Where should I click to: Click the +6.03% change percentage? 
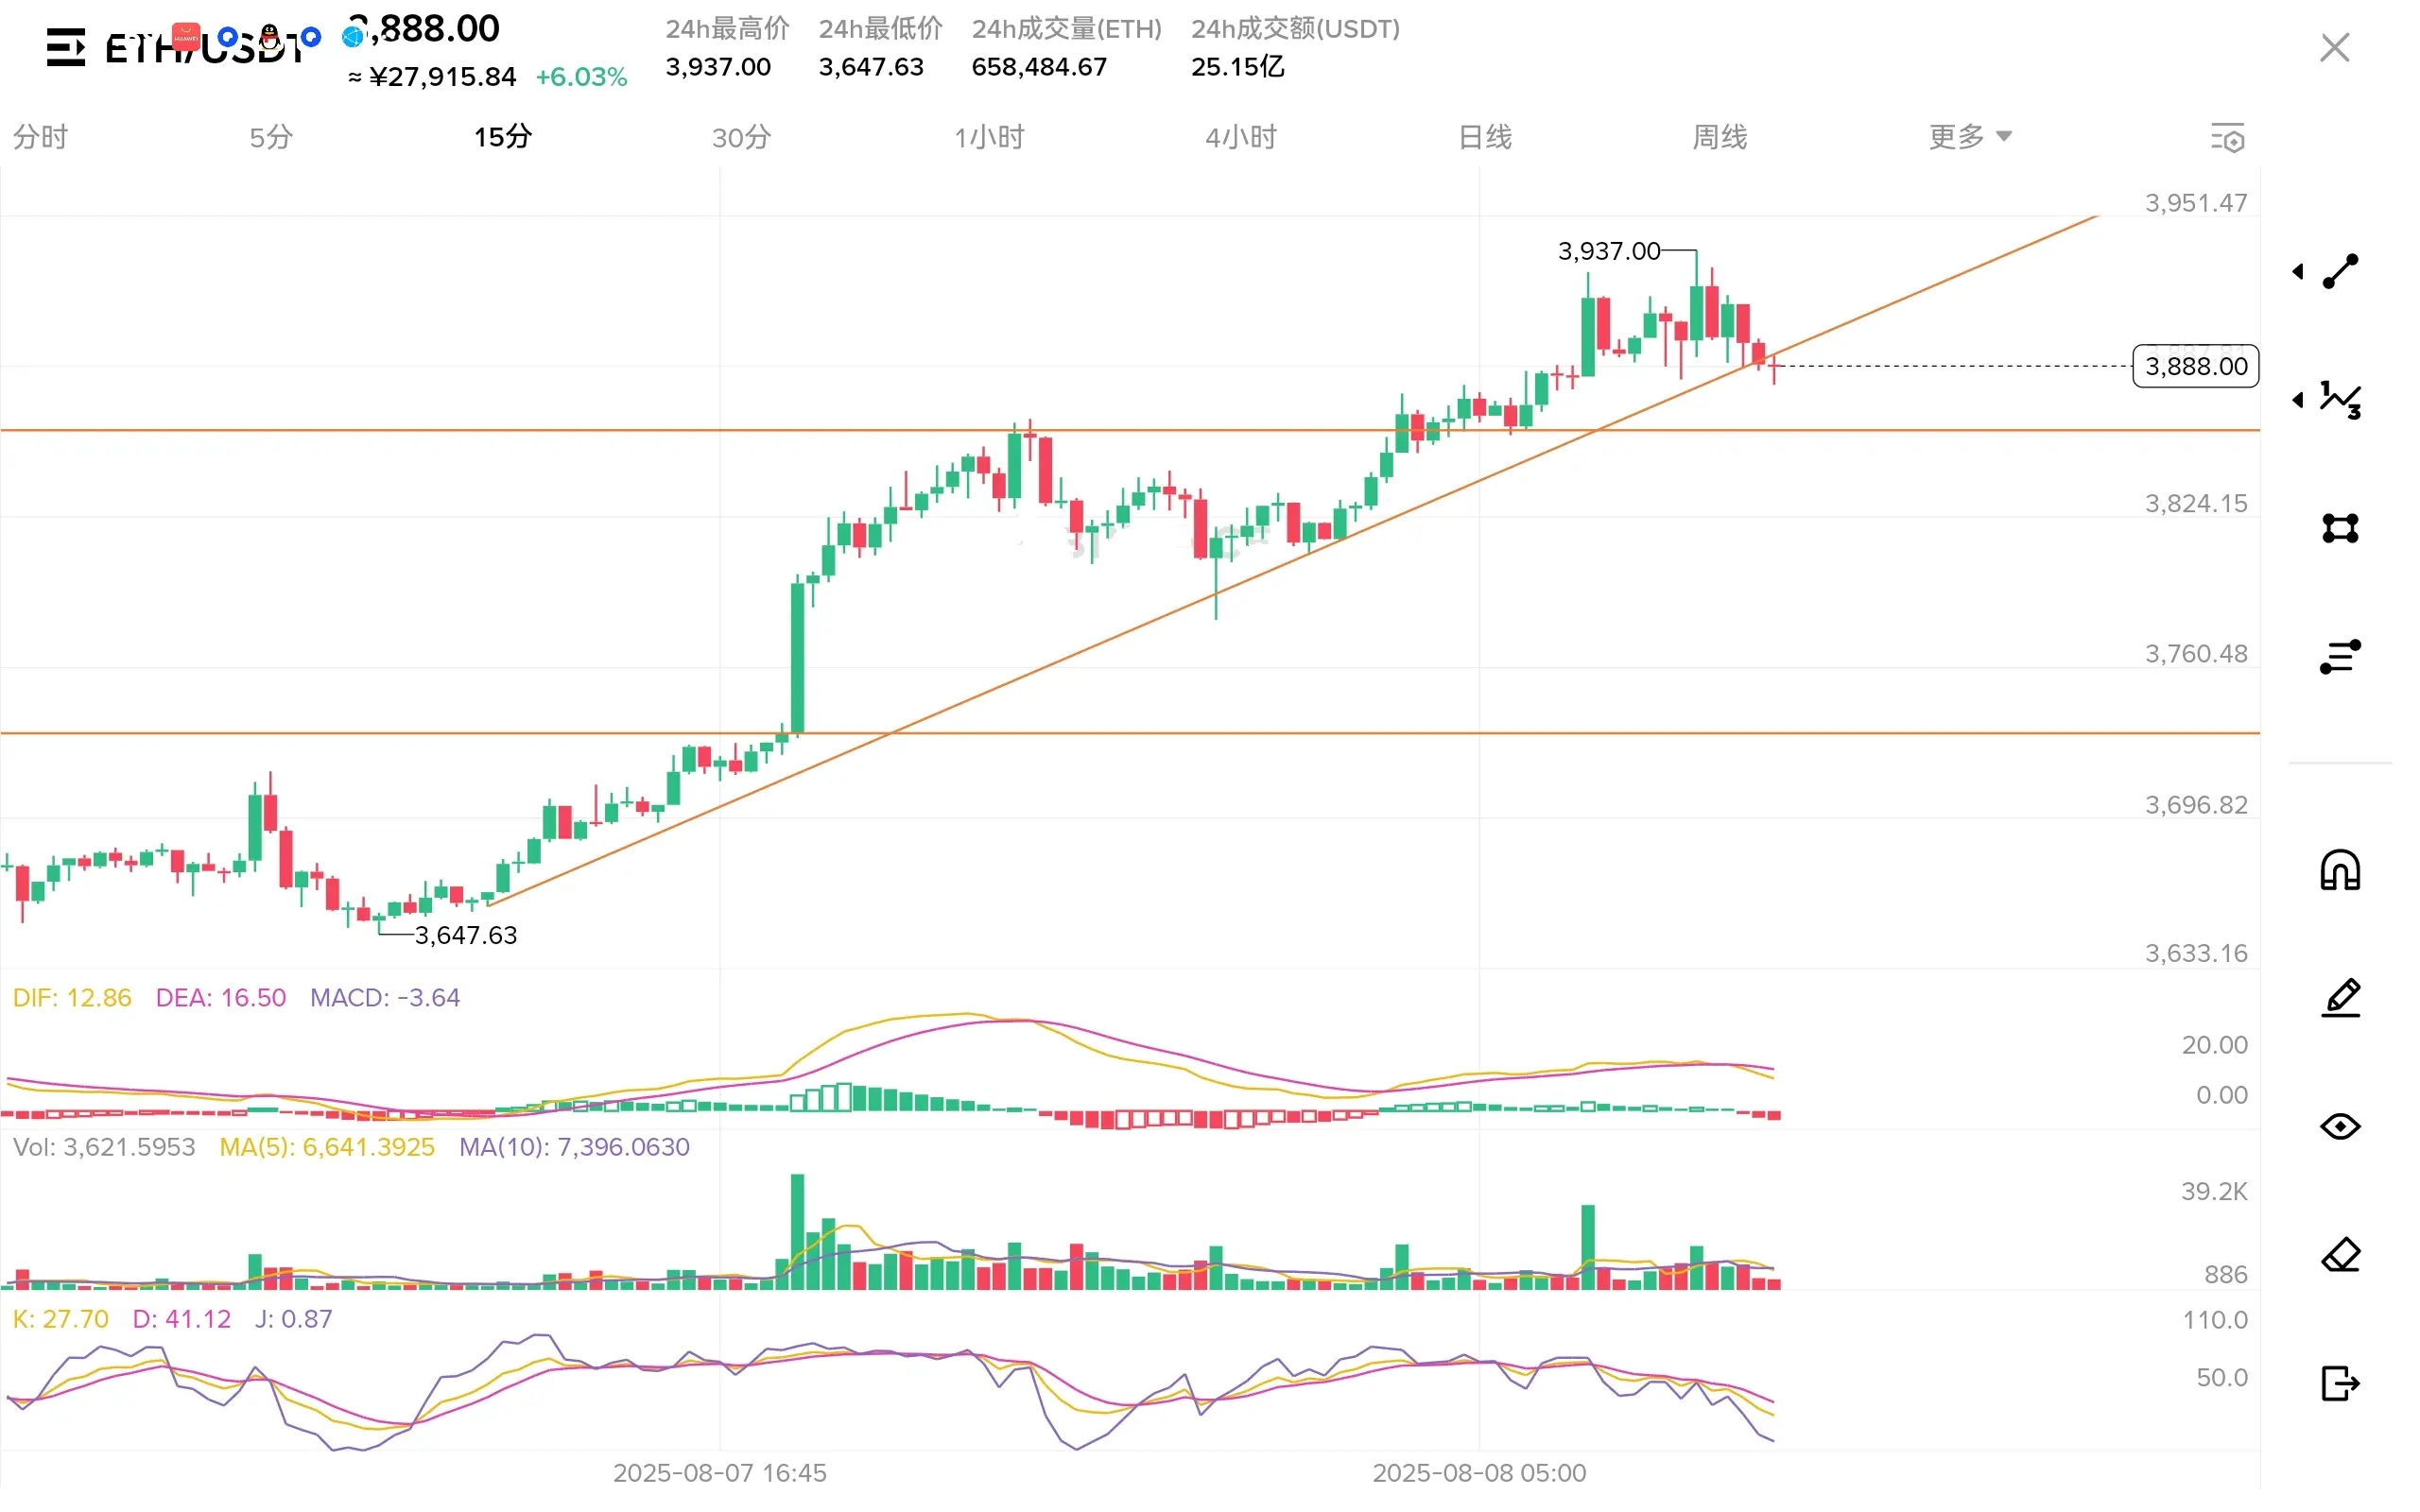[x=581, y=77]
